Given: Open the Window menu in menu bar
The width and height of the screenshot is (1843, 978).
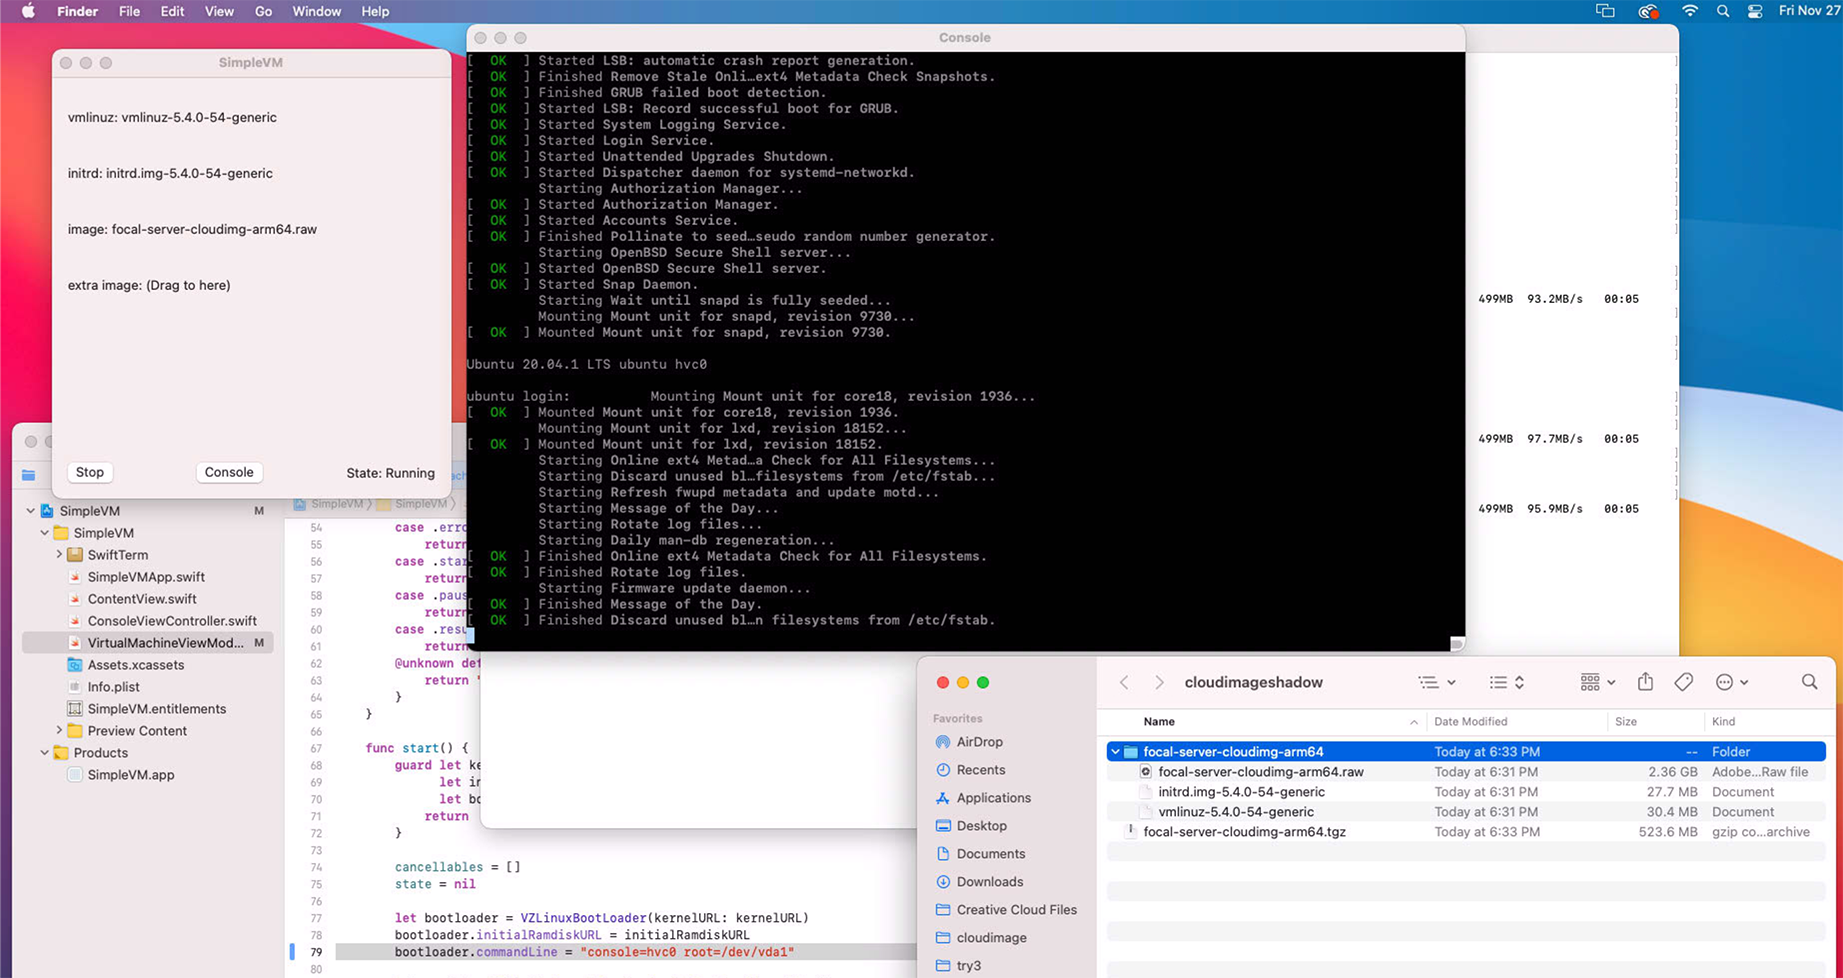Looking at the screenshot, I should [x=316, y=11].
